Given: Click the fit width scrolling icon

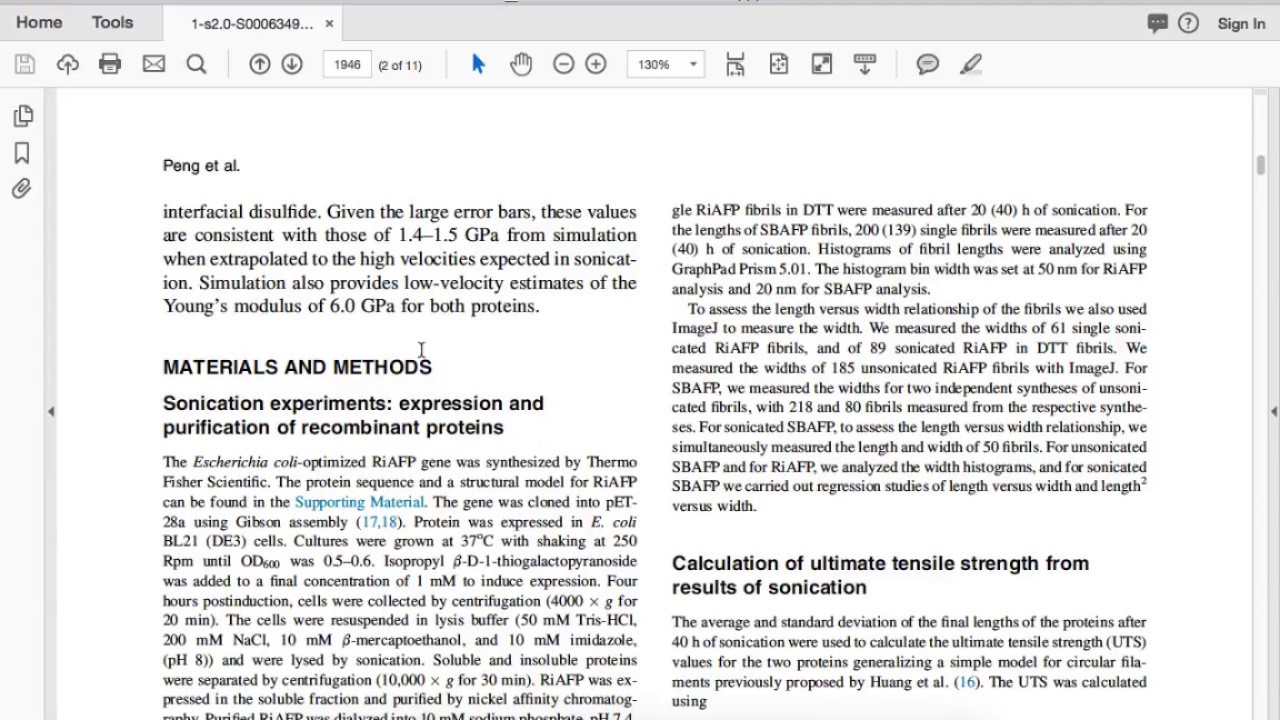Looking at the screenshot, I should click(735, 64).
